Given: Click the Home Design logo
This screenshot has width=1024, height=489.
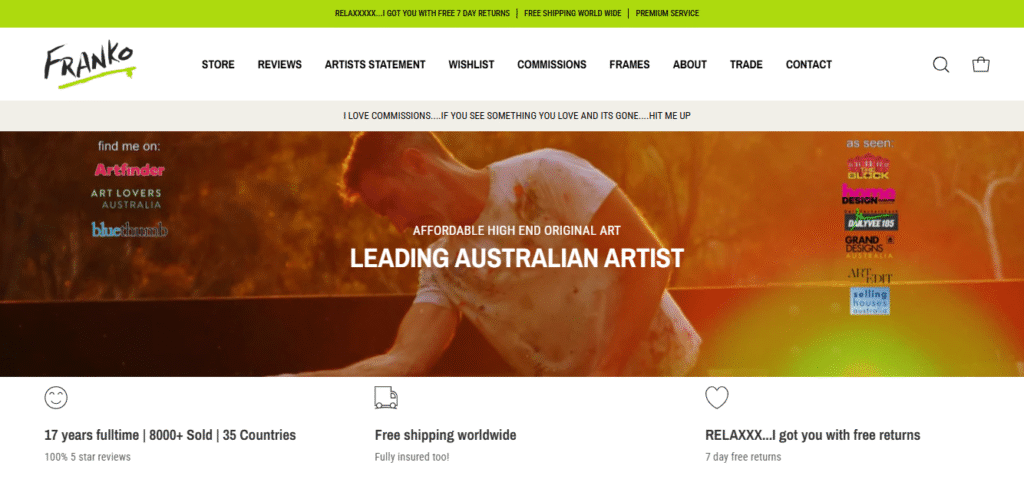Looking at the screenshot, I should tap(868, 195).
